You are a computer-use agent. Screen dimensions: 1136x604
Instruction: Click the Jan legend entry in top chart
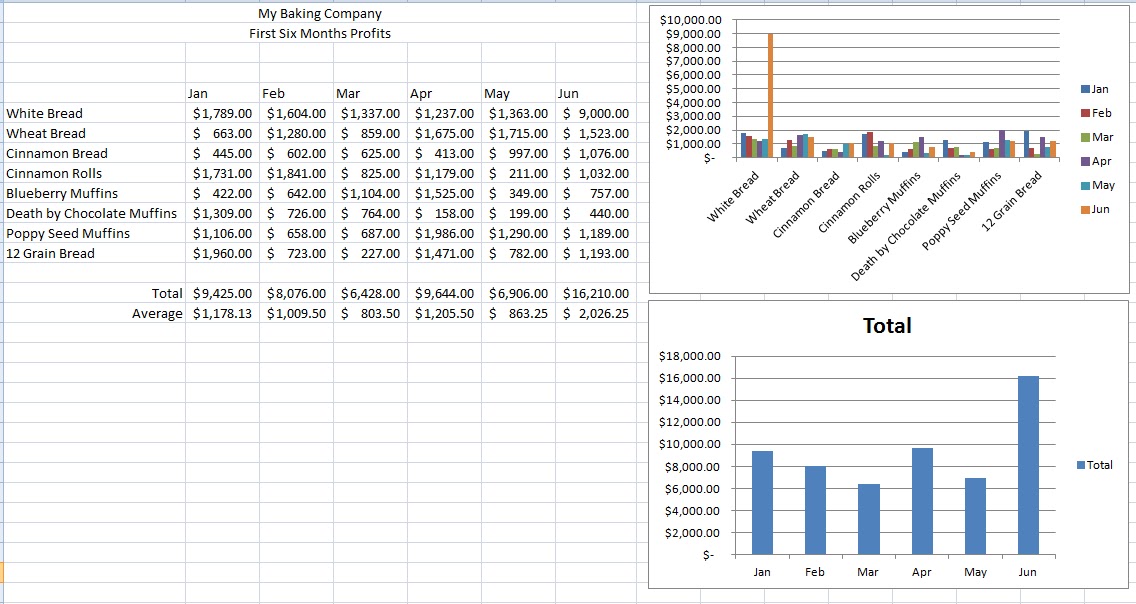[x=1095, y=89]
